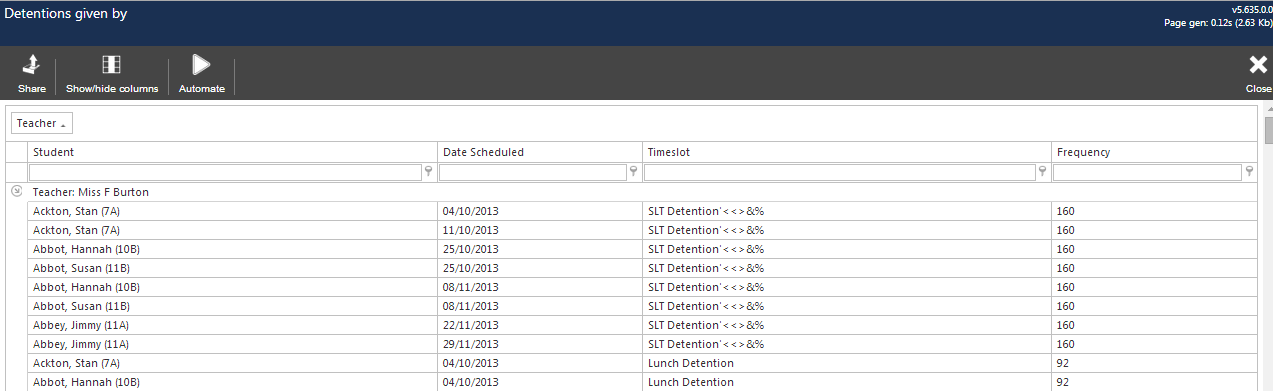The width and height of the screenshot is (1273, 391).
Task: Select first Lunch Detention row for Ackton, Stan
Action: [642, 363]
